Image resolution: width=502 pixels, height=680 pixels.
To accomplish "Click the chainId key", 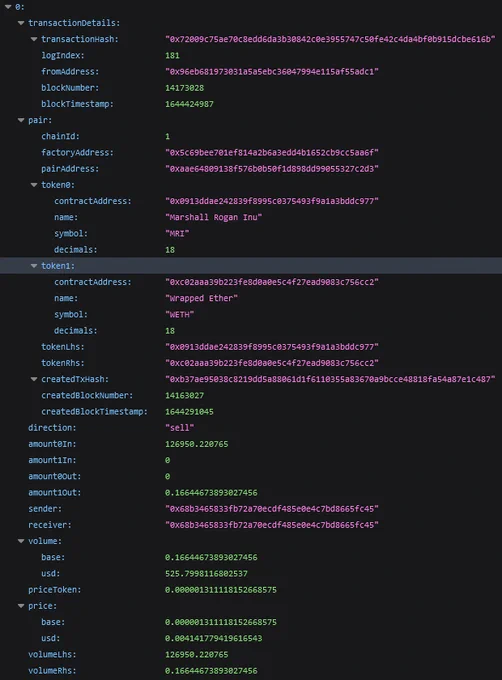I will (x=60, y=136).
